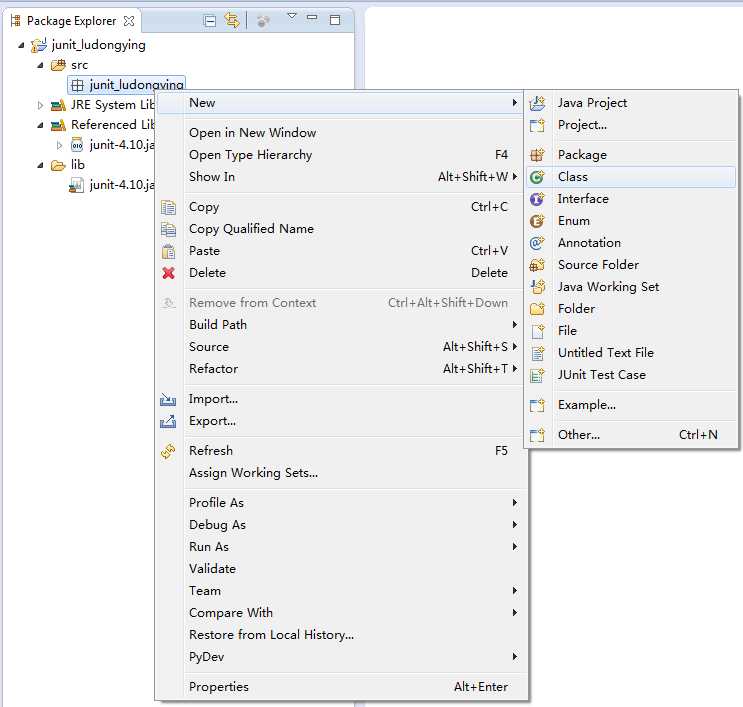Close the Package Explorer tab
The height and width of the screenshot is (707, 743).
click(128, 21)
